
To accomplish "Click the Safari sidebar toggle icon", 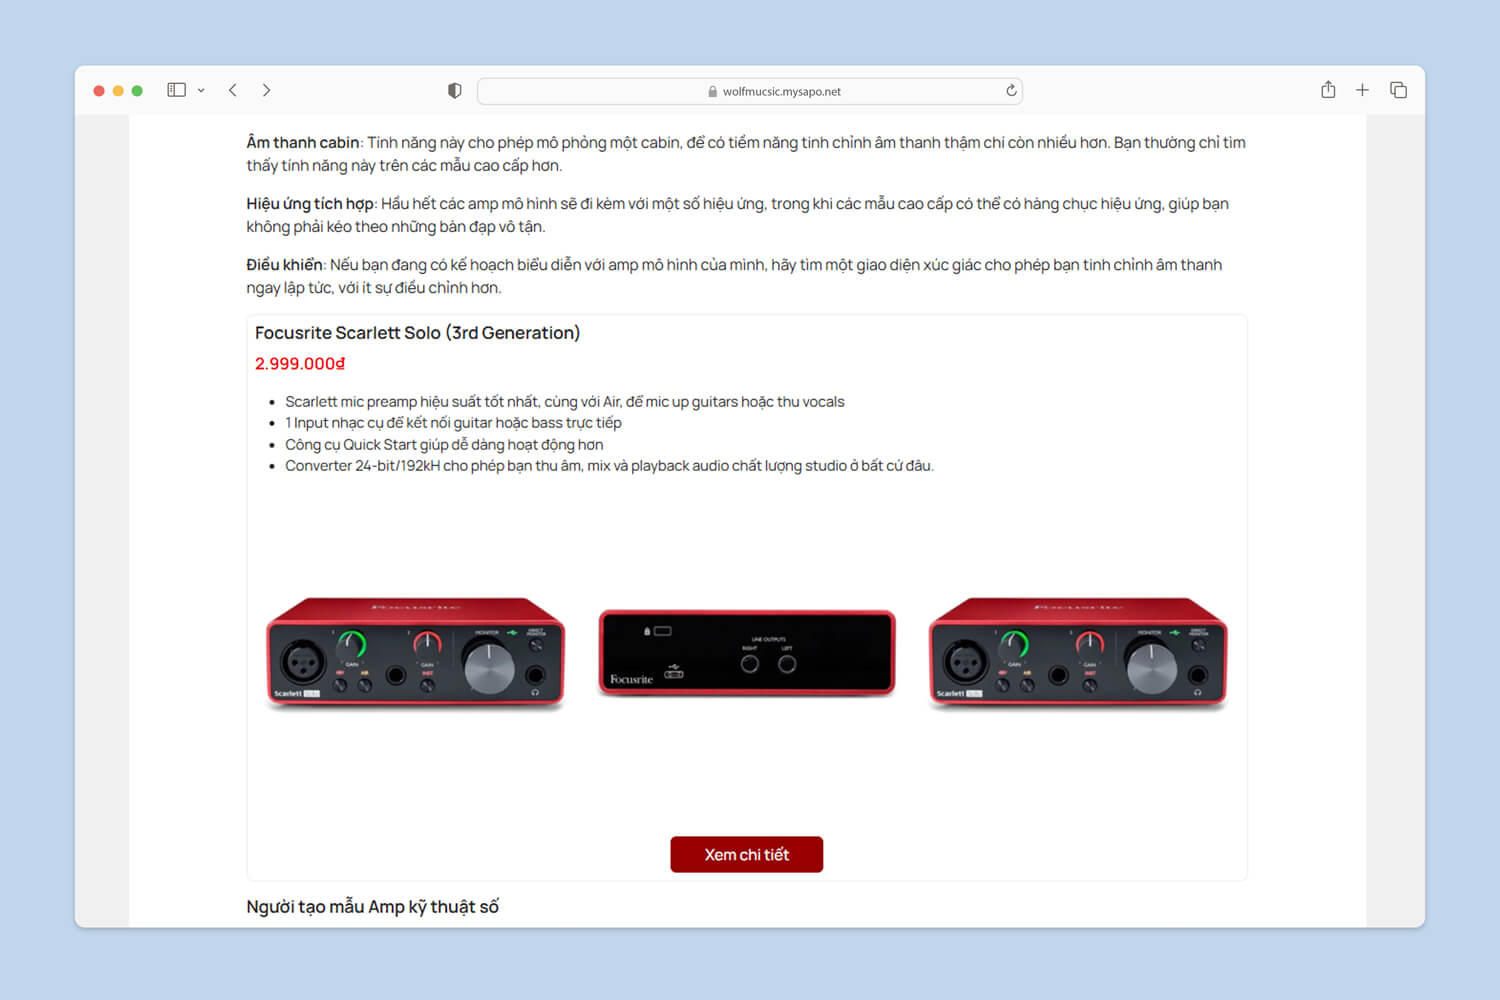I will (177, 90).
